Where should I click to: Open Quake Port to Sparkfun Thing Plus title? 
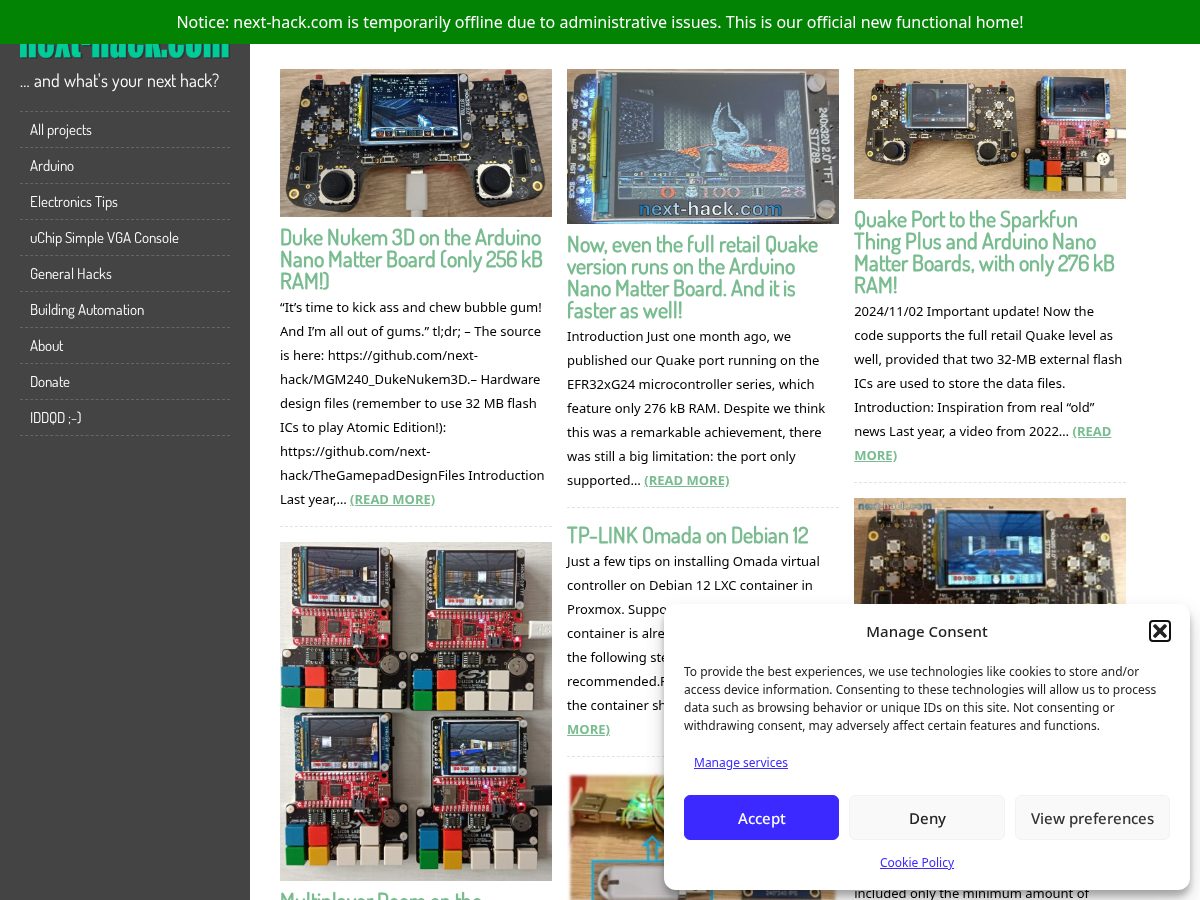pos(984,252)
